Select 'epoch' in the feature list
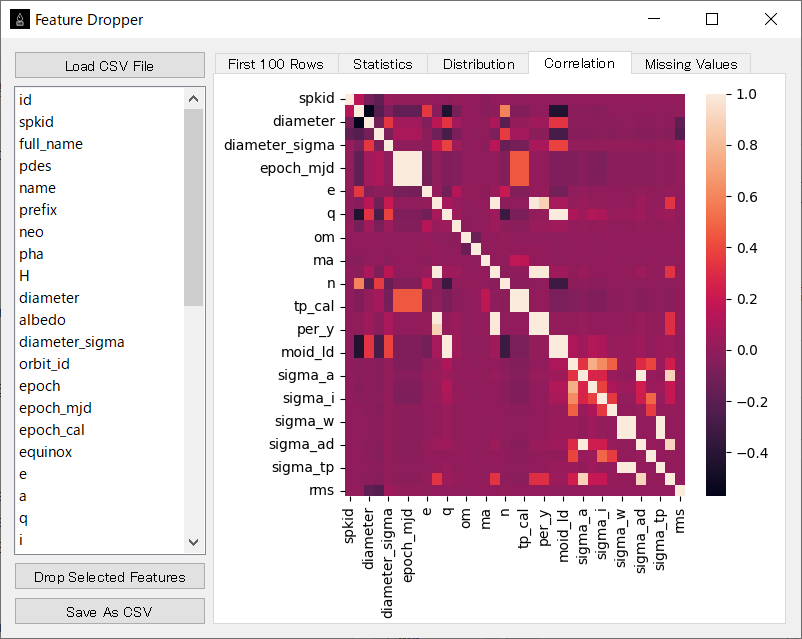 (x=100, y=386)
